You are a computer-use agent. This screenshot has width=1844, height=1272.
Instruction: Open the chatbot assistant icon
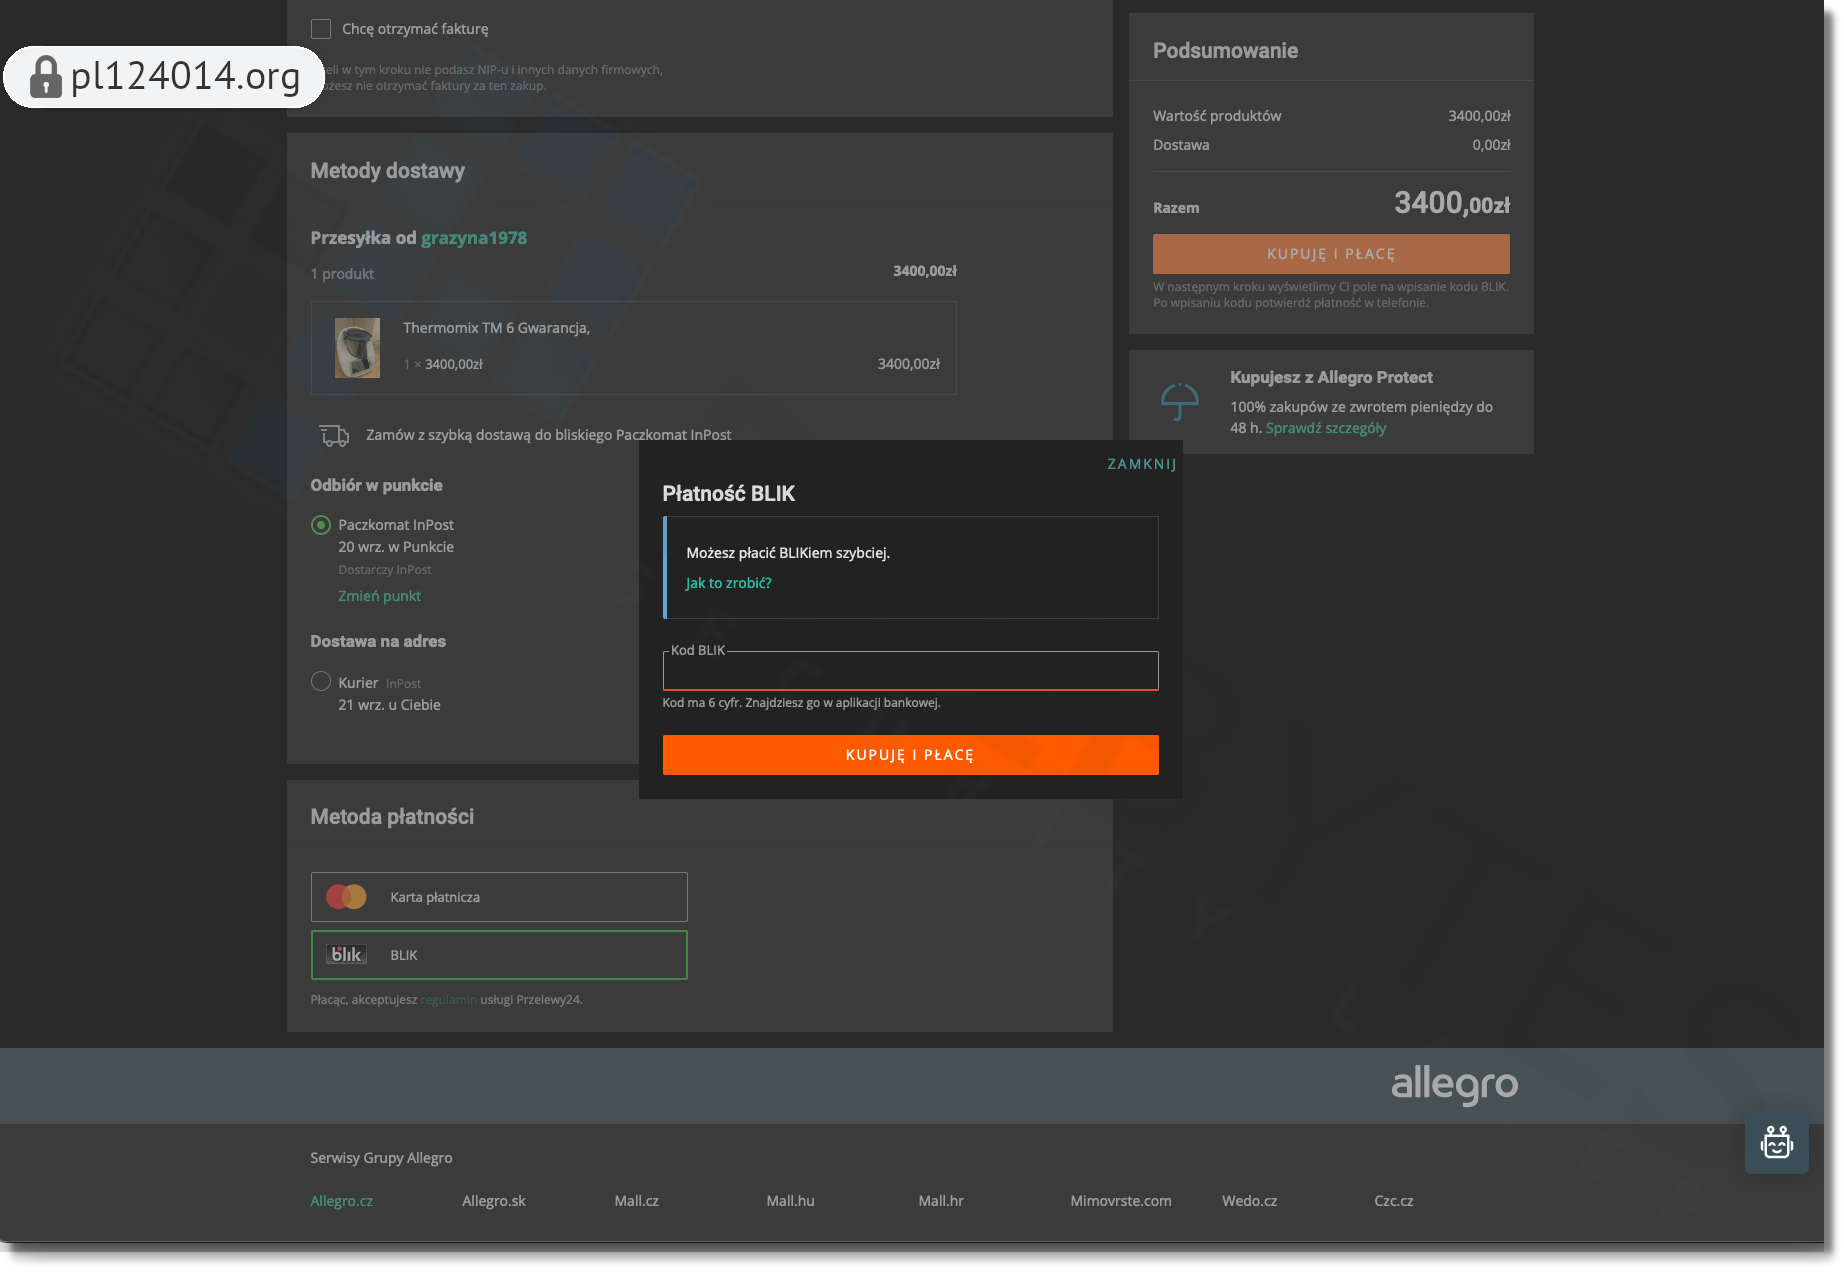1776,1142
